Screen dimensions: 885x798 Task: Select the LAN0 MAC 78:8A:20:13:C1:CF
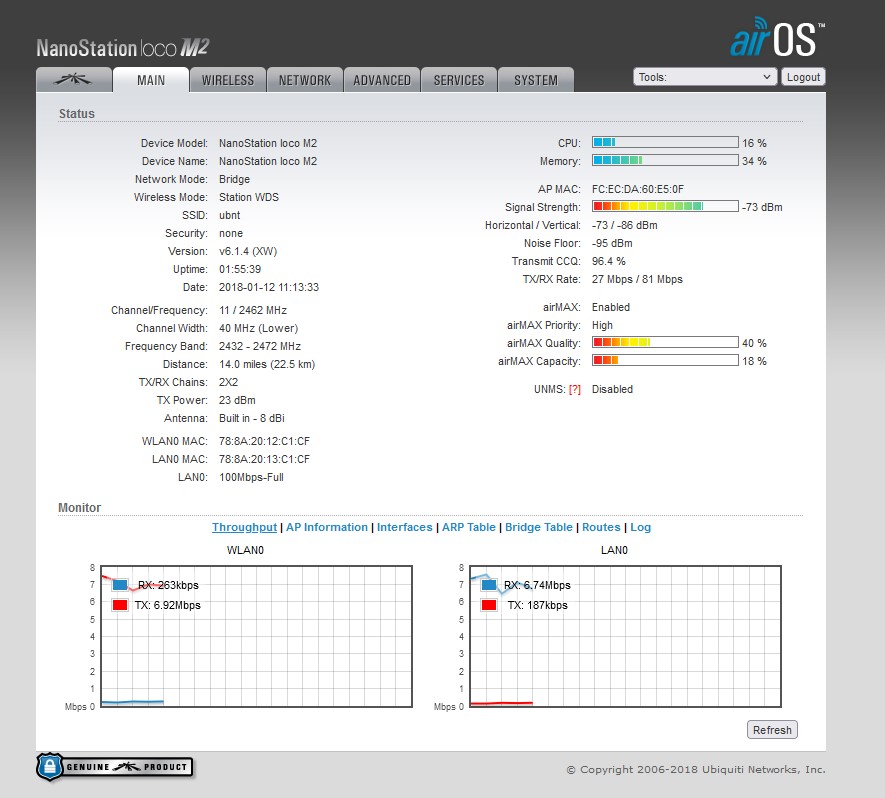tap(264, 459)
